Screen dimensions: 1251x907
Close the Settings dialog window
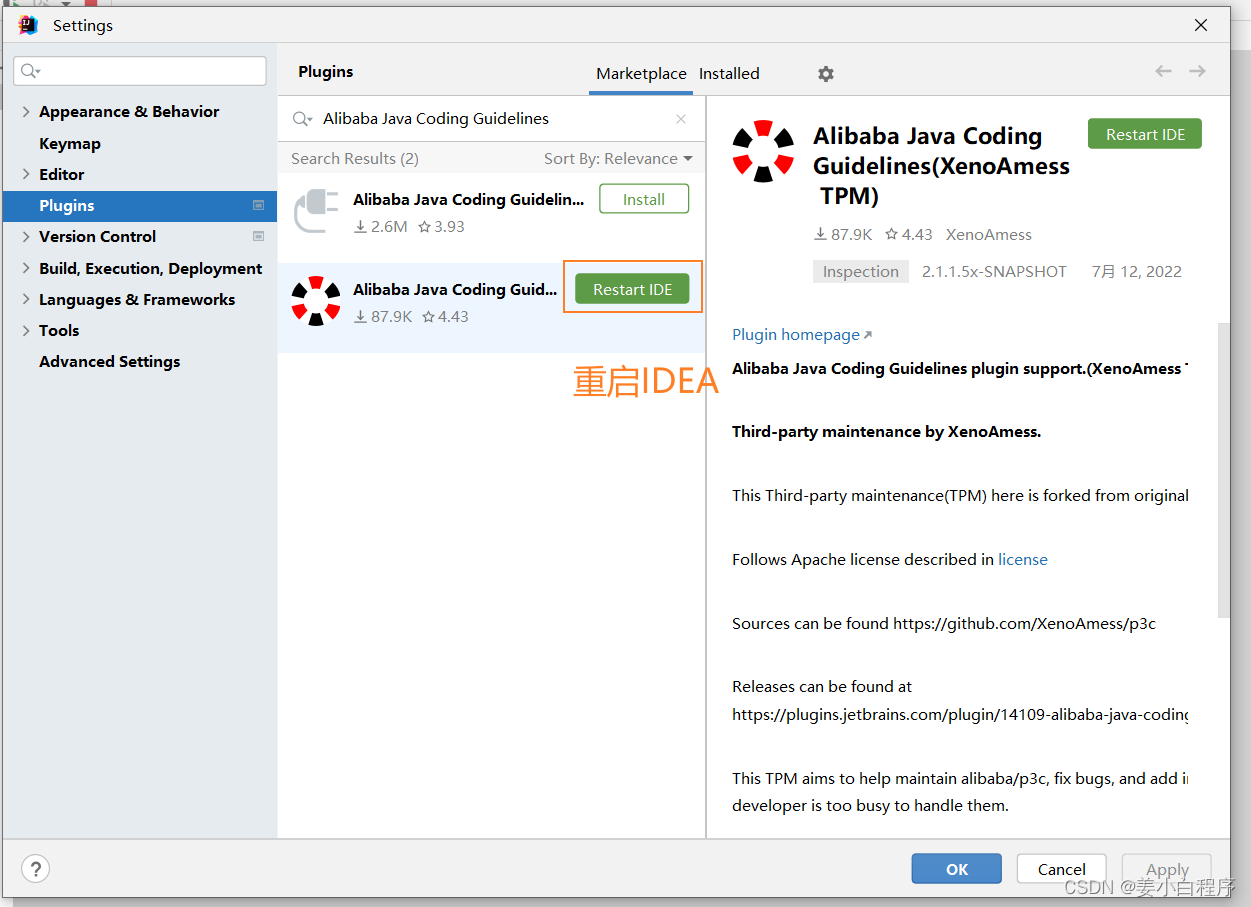pos(1201,25)
